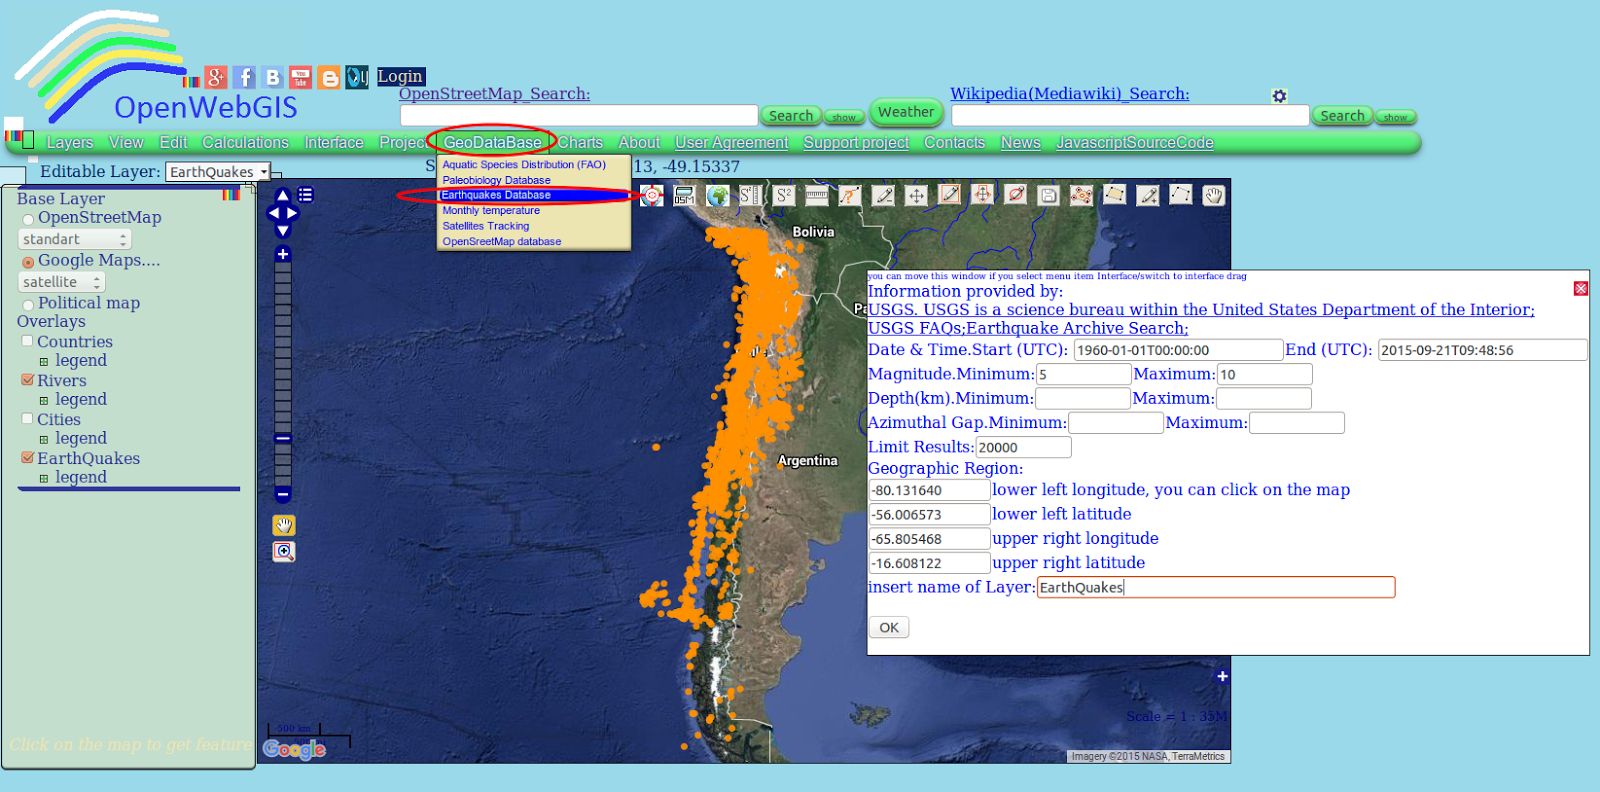This screenshot has width=1600, height=792.
Task: Click the map zoom out minus button
Action: 283,494
